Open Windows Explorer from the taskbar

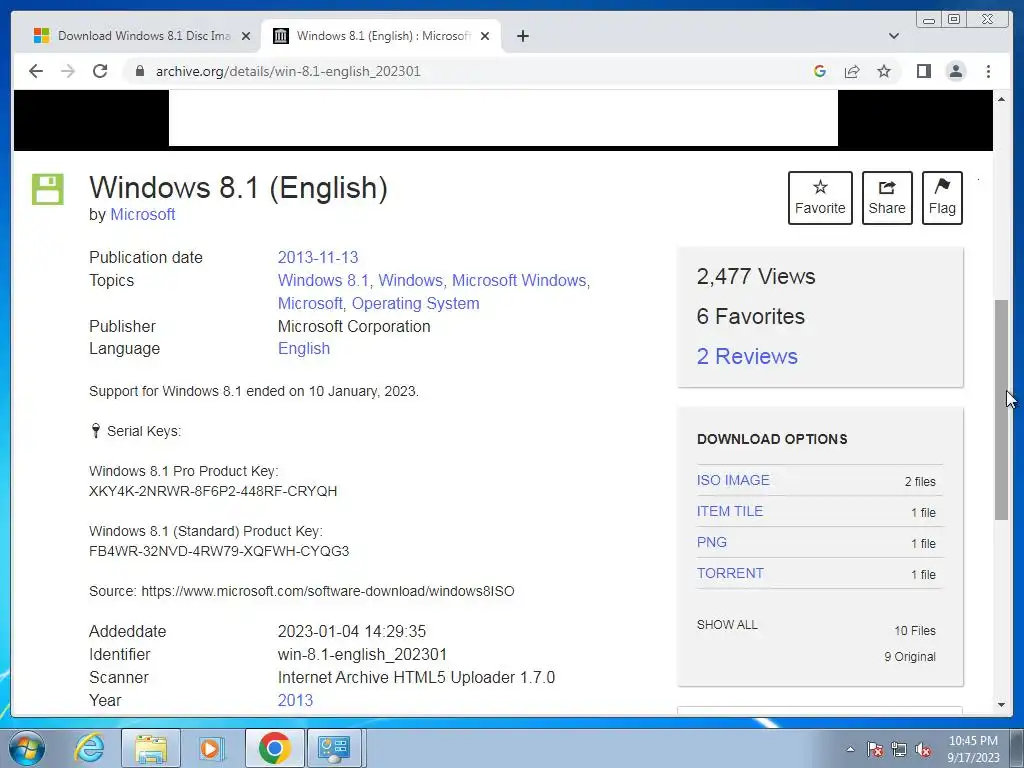[150, 748]
